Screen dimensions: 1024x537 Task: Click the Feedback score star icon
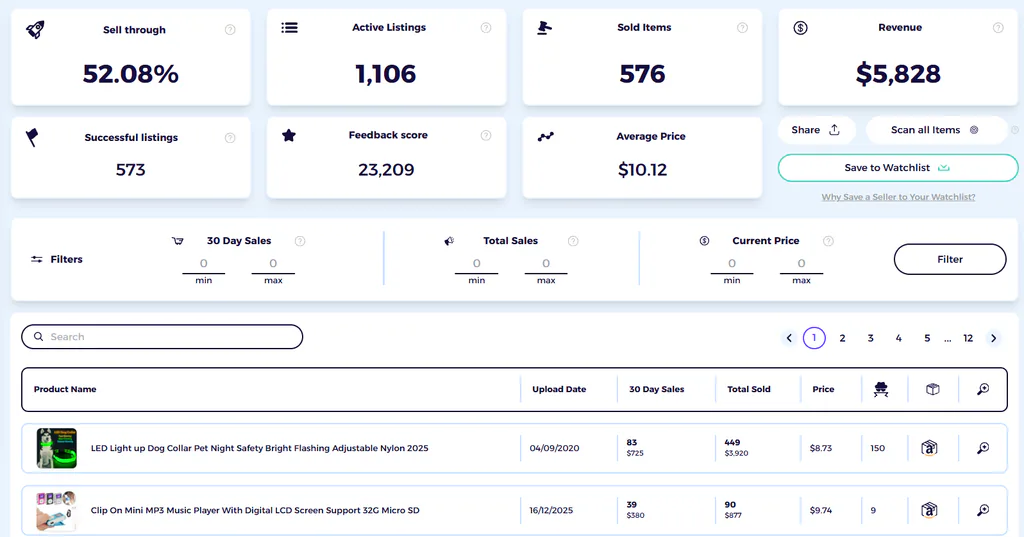pos(289,135)
